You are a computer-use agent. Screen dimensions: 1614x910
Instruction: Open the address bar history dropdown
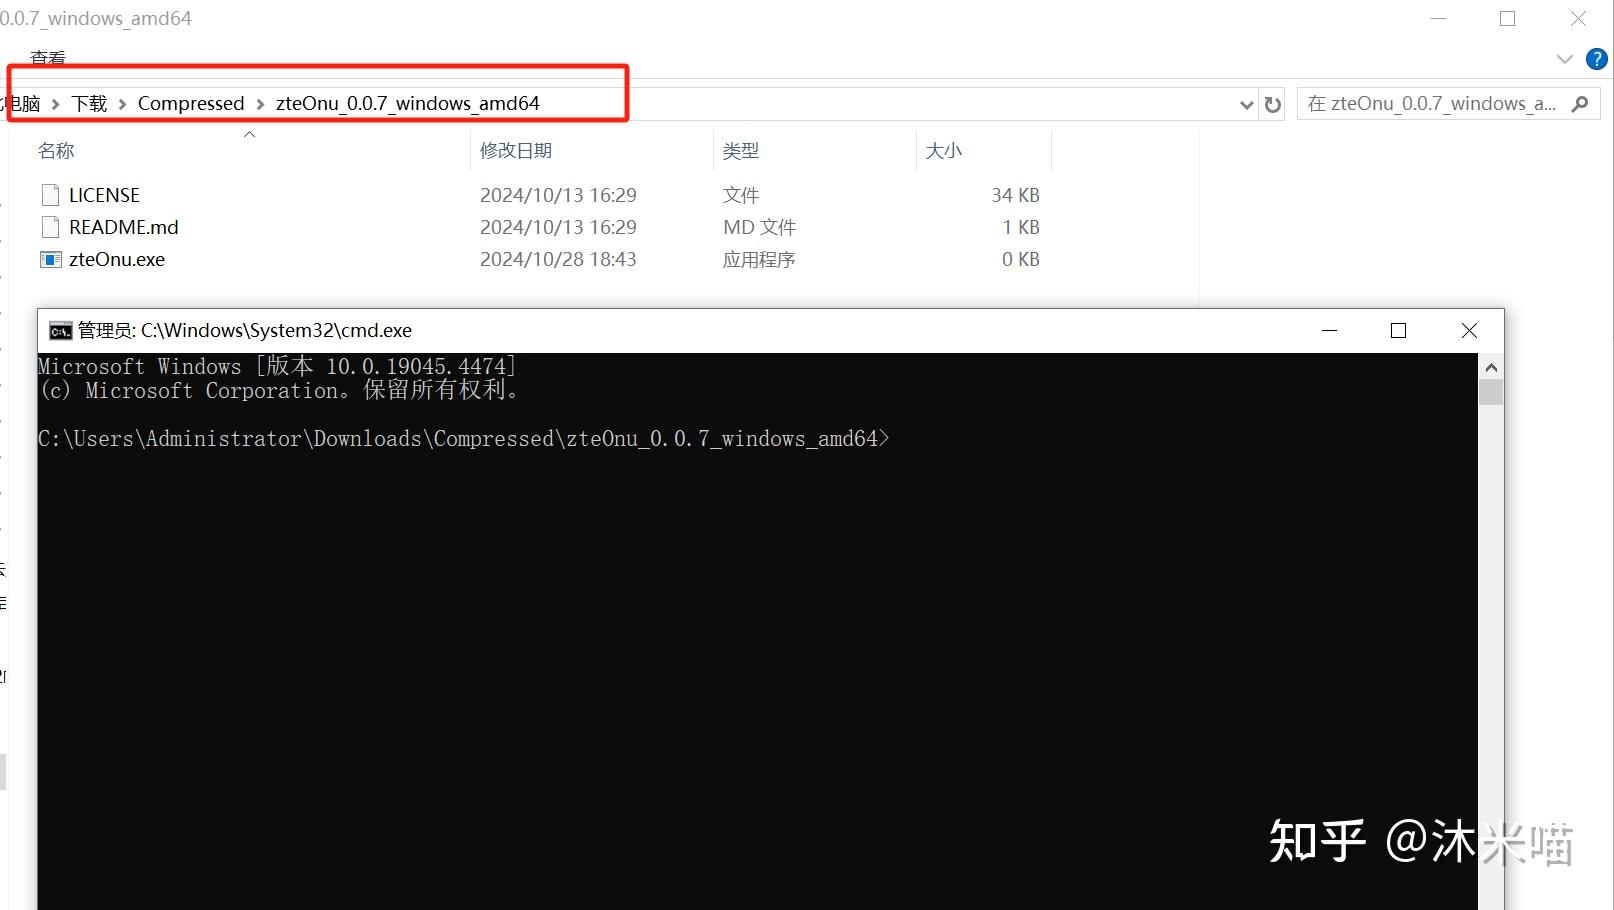pos(1246,103)
